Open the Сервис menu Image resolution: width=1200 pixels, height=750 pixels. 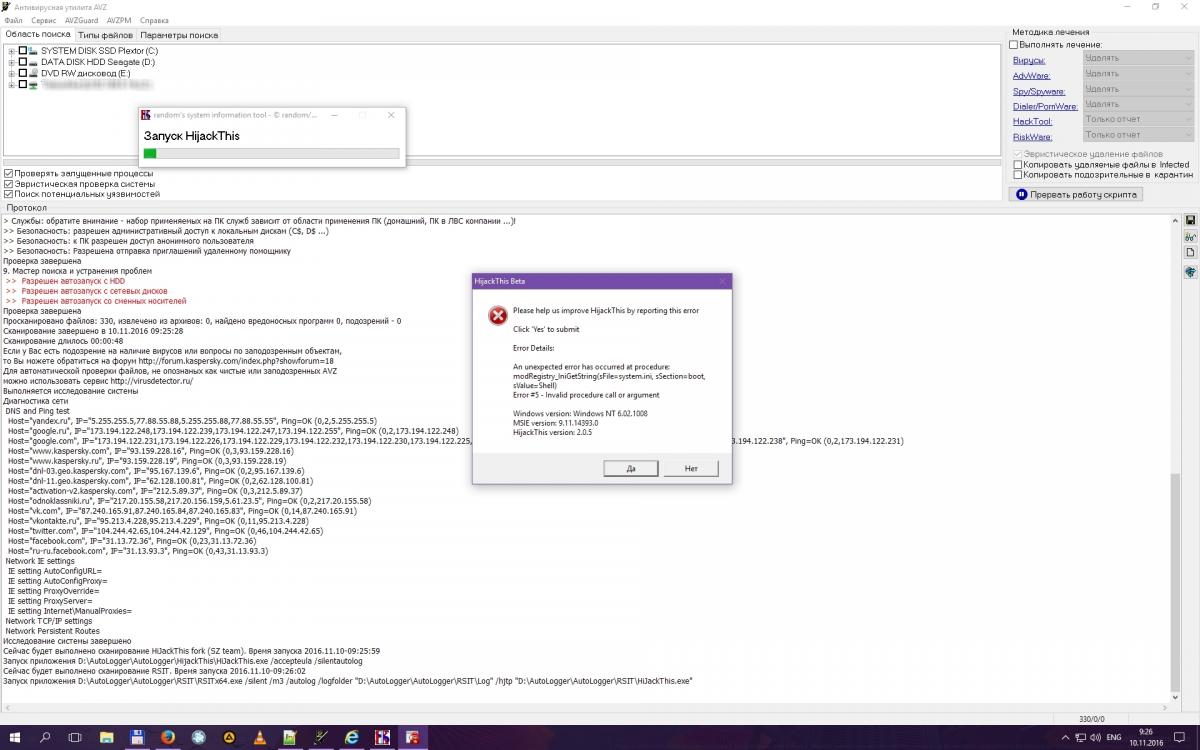[x=43, y=20]
